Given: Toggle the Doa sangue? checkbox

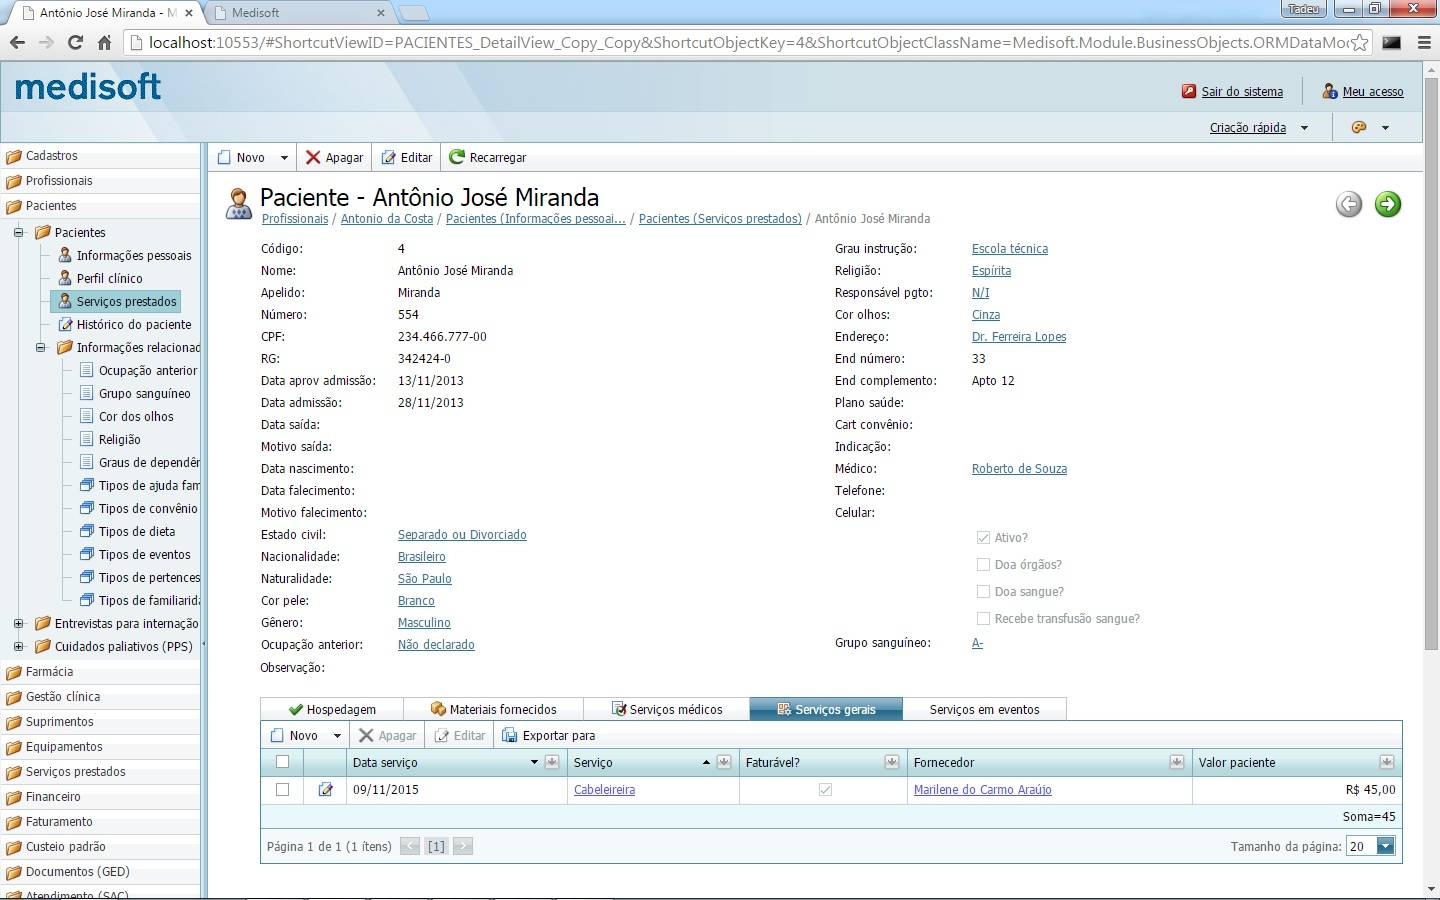Looking at the screenshot, I should tap(983, 591).
